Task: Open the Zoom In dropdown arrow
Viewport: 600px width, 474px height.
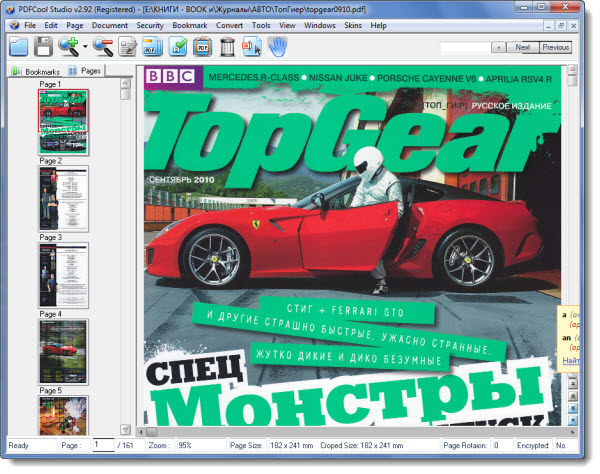Action: tap(85, 47)
